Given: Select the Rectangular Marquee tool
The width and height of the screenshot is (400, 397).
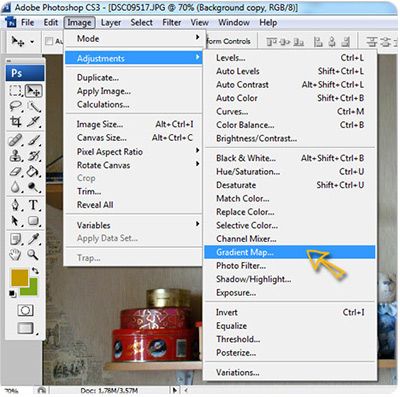Looking at the screenshot, I should (x=15, y=91).
